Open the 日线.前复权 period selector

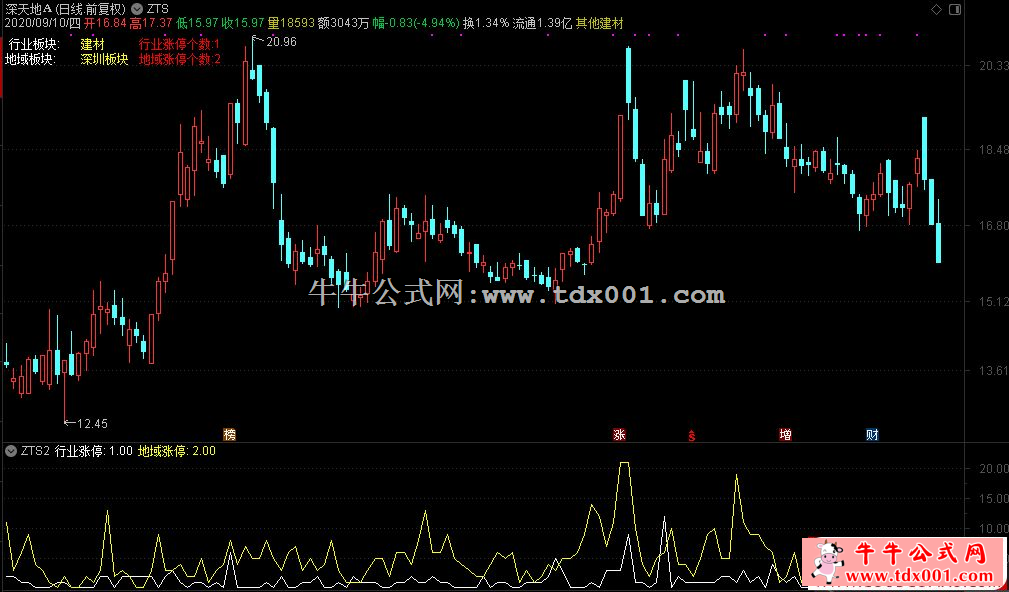(x=91, y=8)
